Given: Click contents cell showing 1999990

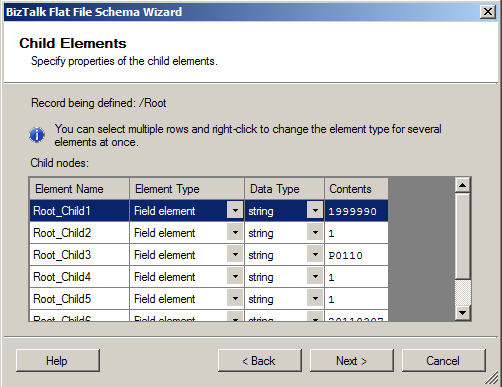Looking at the screenshot, I should click(x=356, y=211).
